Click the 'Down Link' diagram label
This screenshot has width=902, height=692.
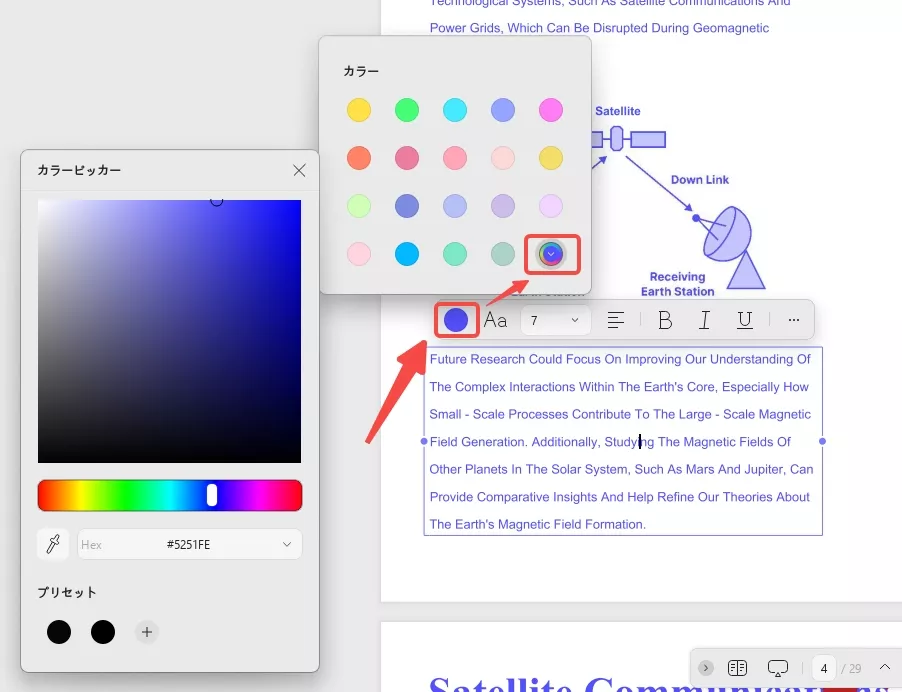(x=700, y=179)
